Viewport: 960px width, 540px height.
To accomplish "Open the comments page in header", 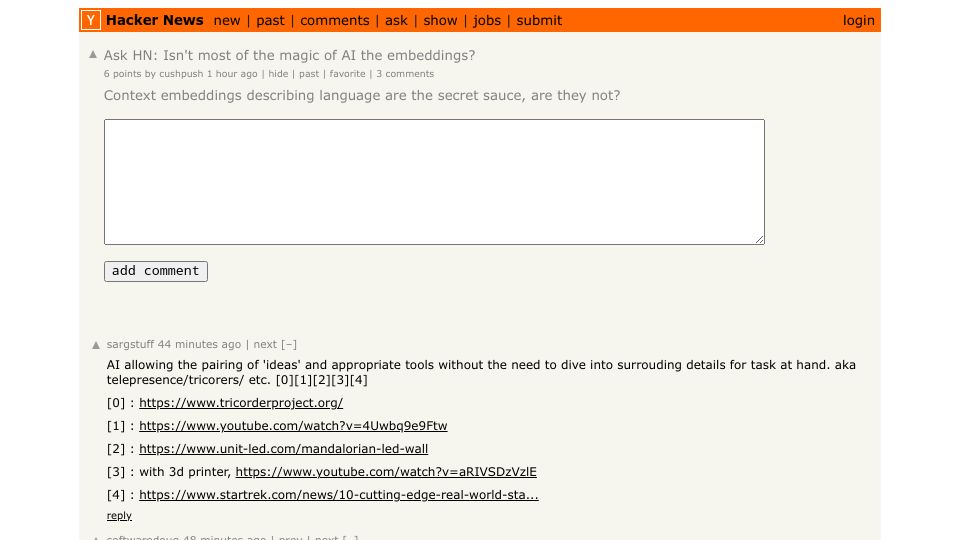I will pyautogui.click(x=335, y=21).
